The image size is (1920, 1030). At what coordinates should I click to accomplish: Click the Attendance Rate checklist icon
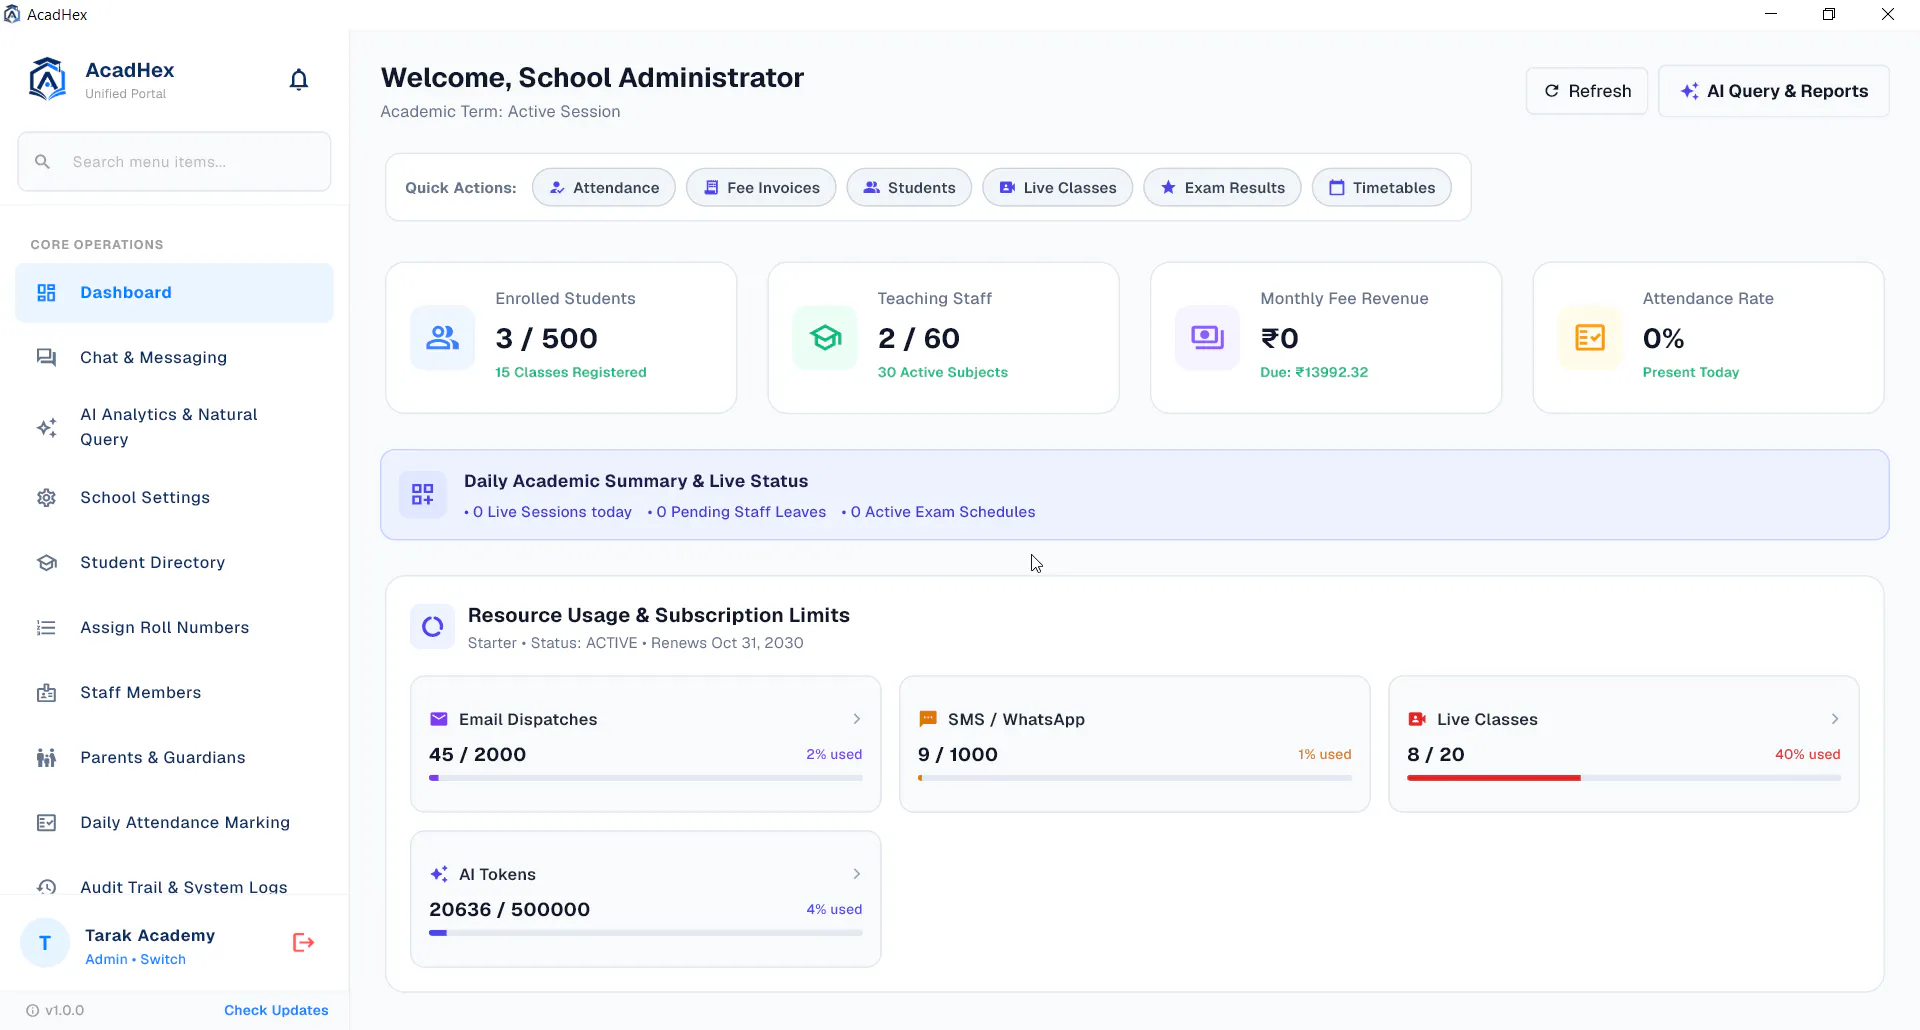point(1590,338)
